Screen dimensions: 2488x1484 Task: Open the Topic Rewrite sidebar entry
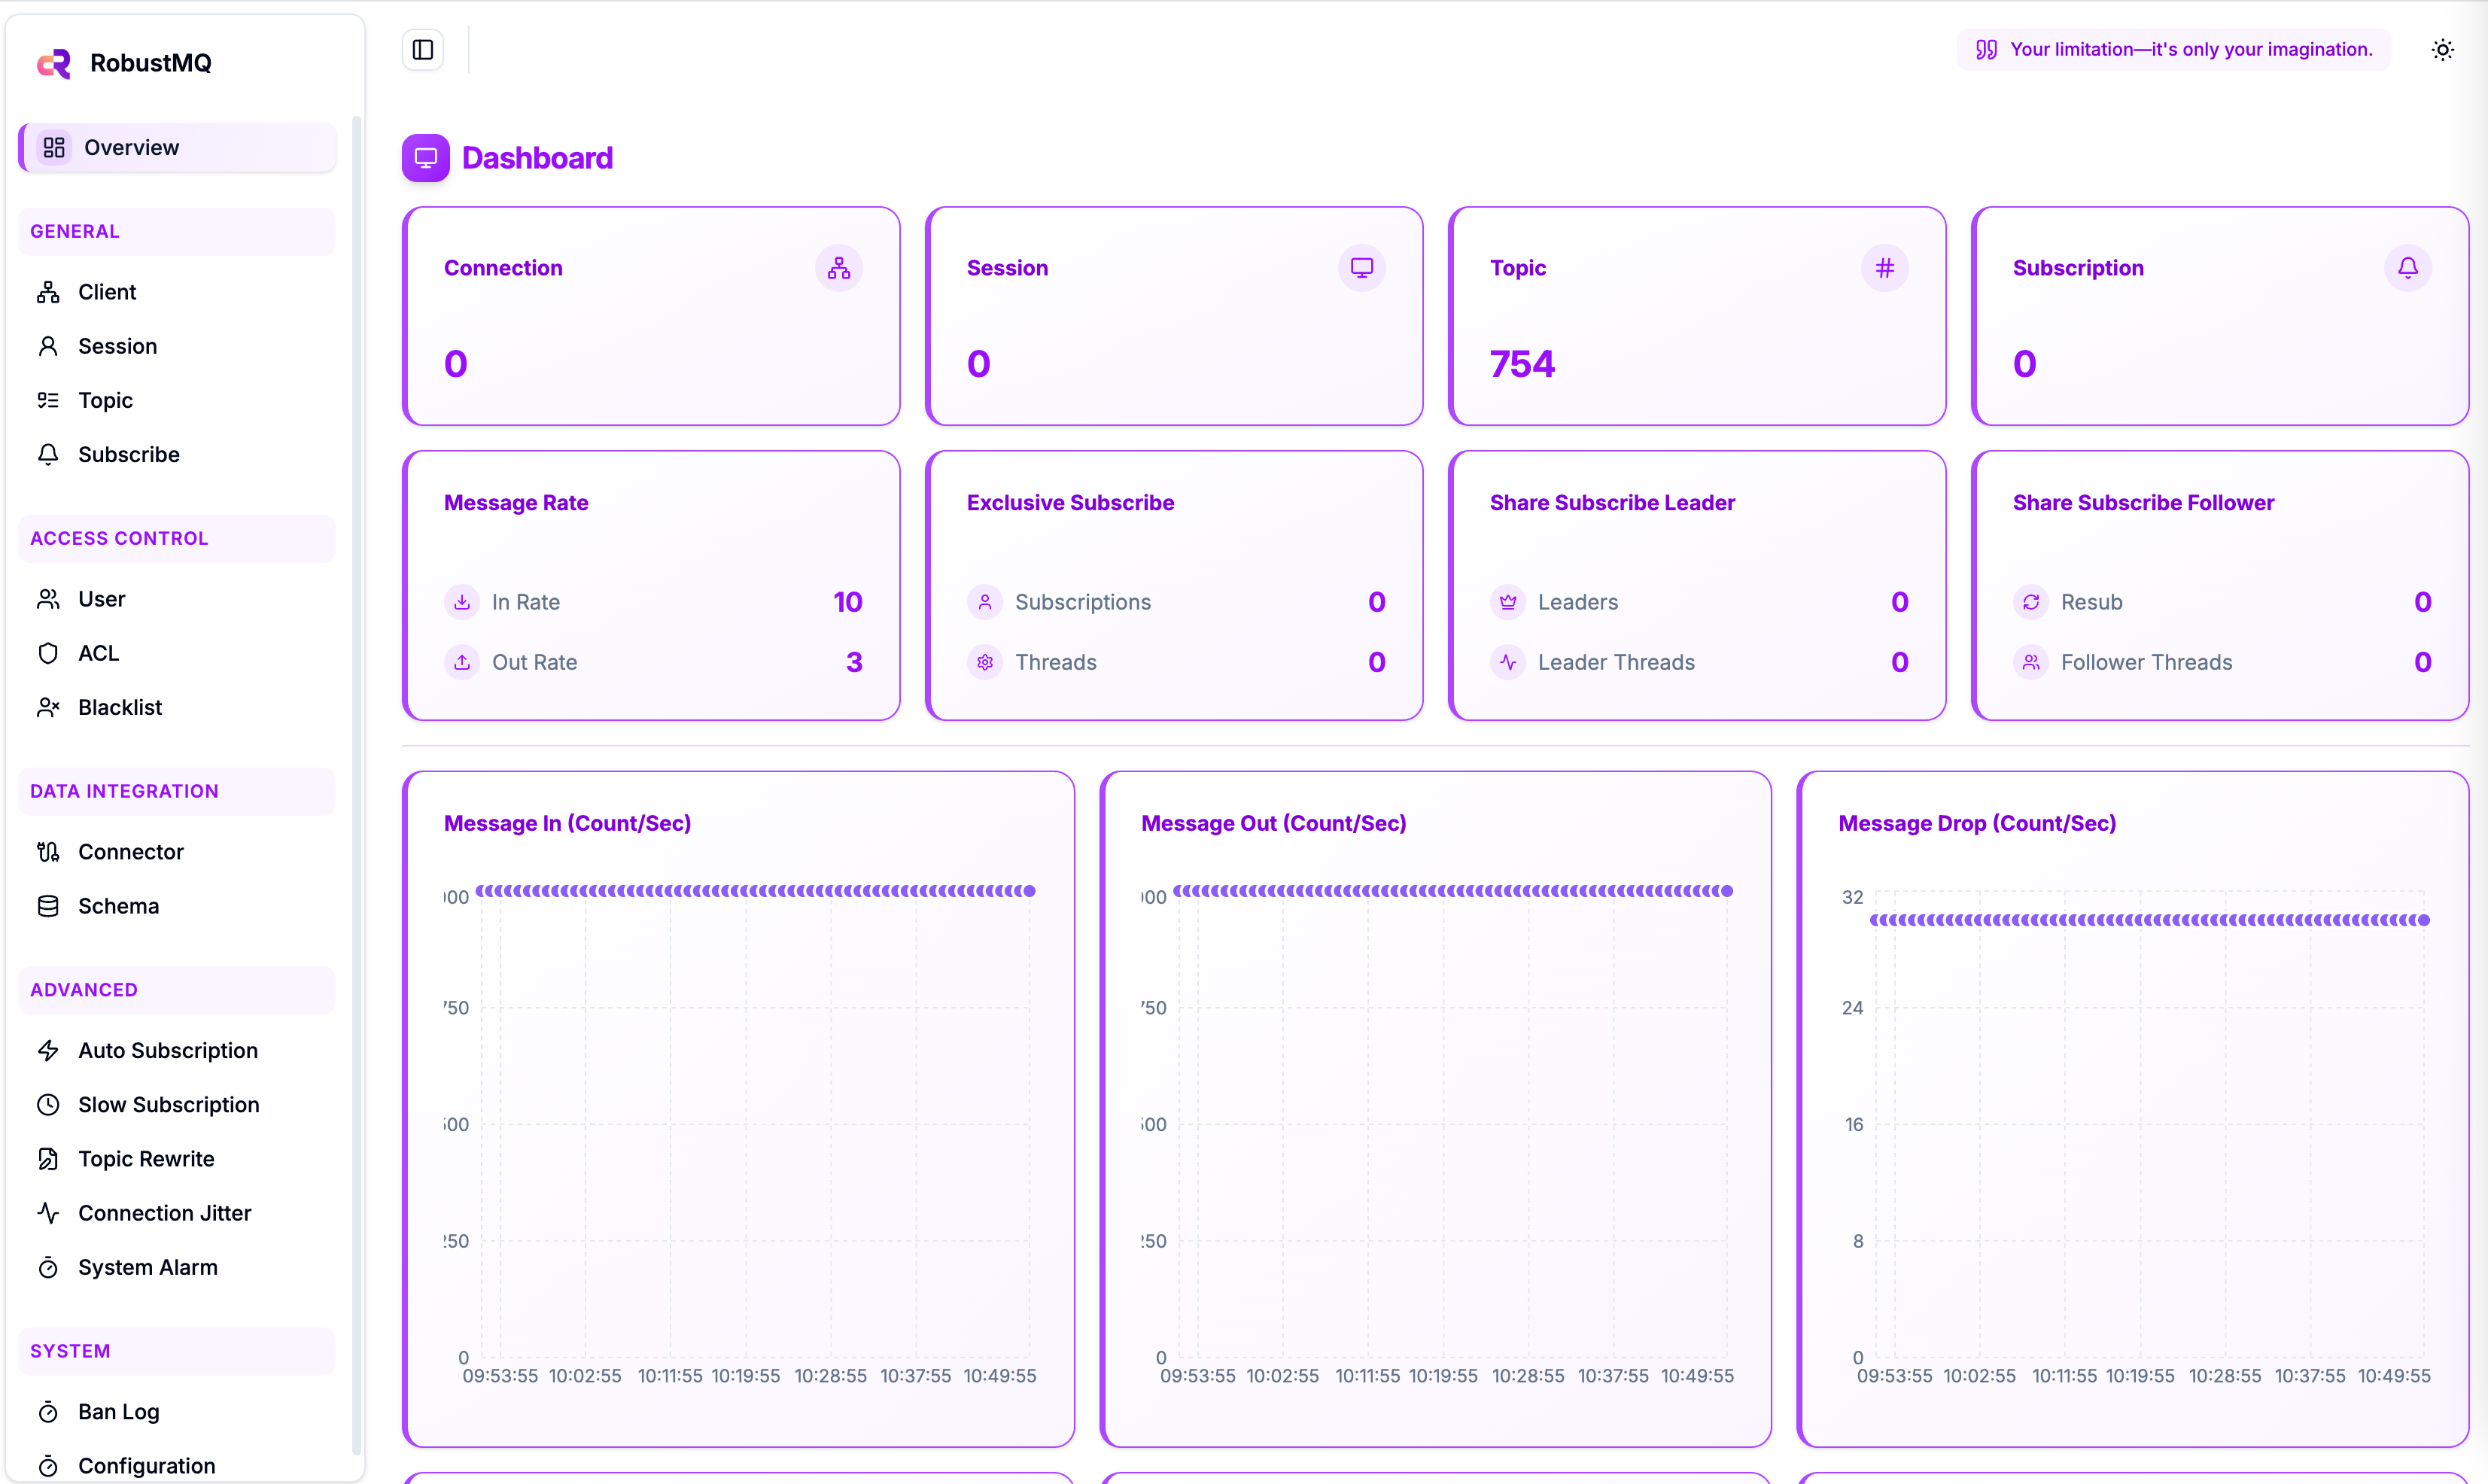click(x=146, y=1159)
